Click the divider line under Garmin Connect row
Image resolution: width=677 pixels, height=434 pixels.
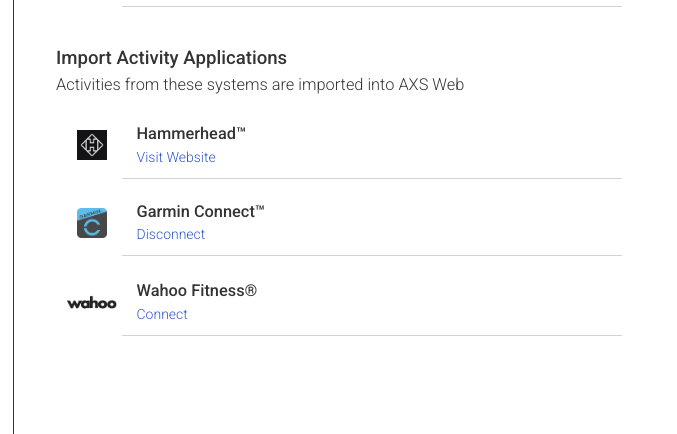[371, 255]
